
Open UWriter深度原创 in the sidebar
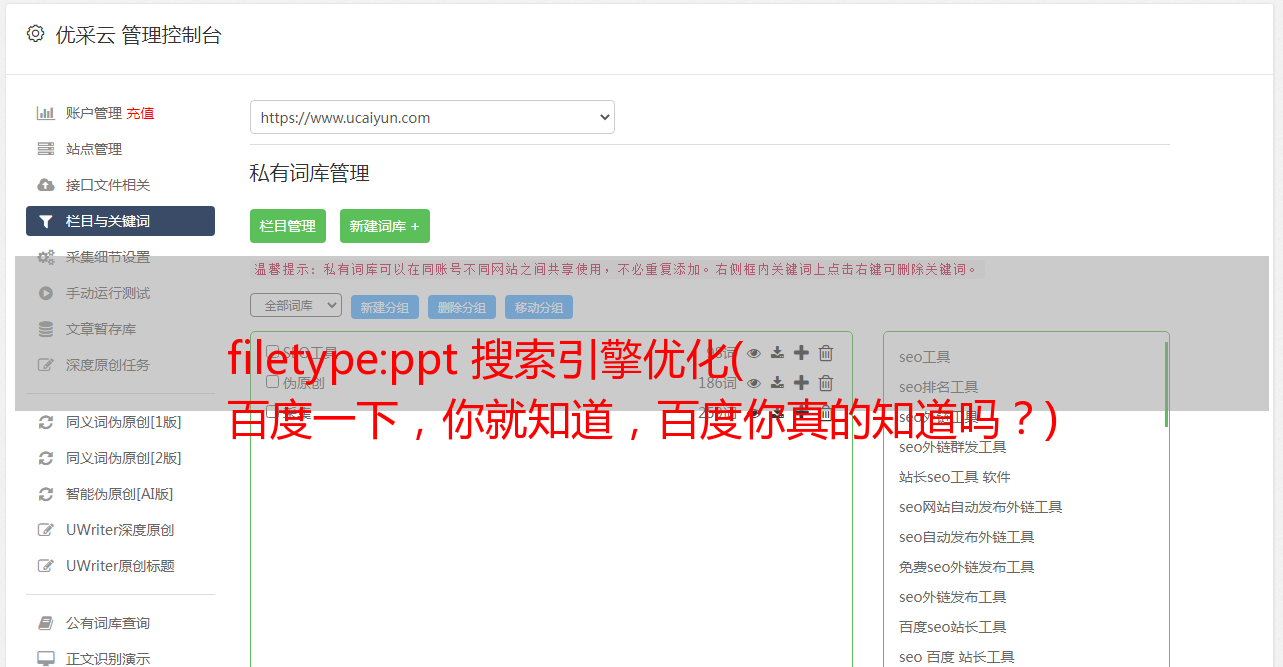[x=120, y=530]
